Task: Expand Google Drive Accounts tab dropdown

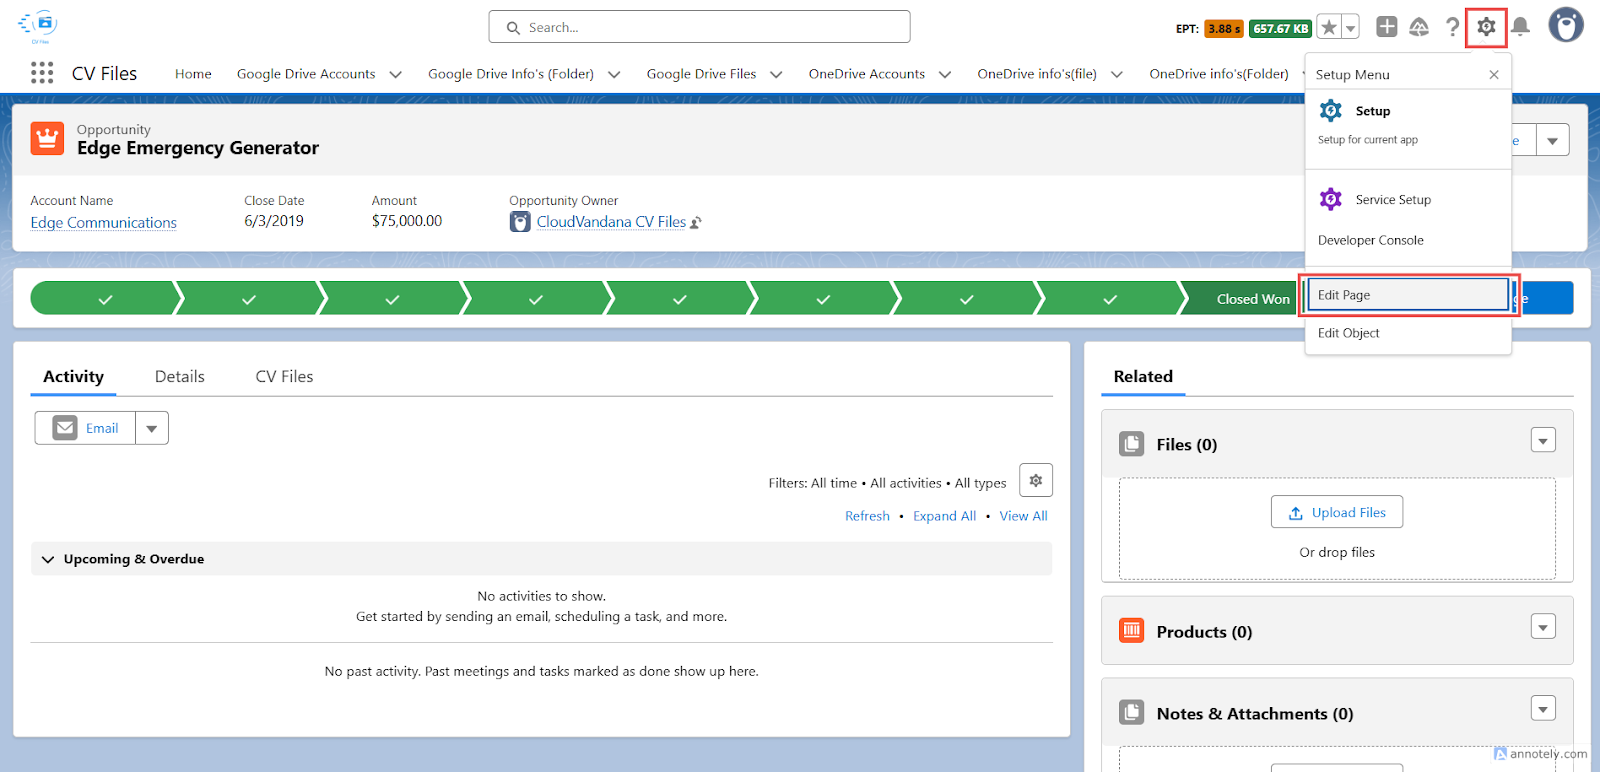Action: click(x=396, y=74)
